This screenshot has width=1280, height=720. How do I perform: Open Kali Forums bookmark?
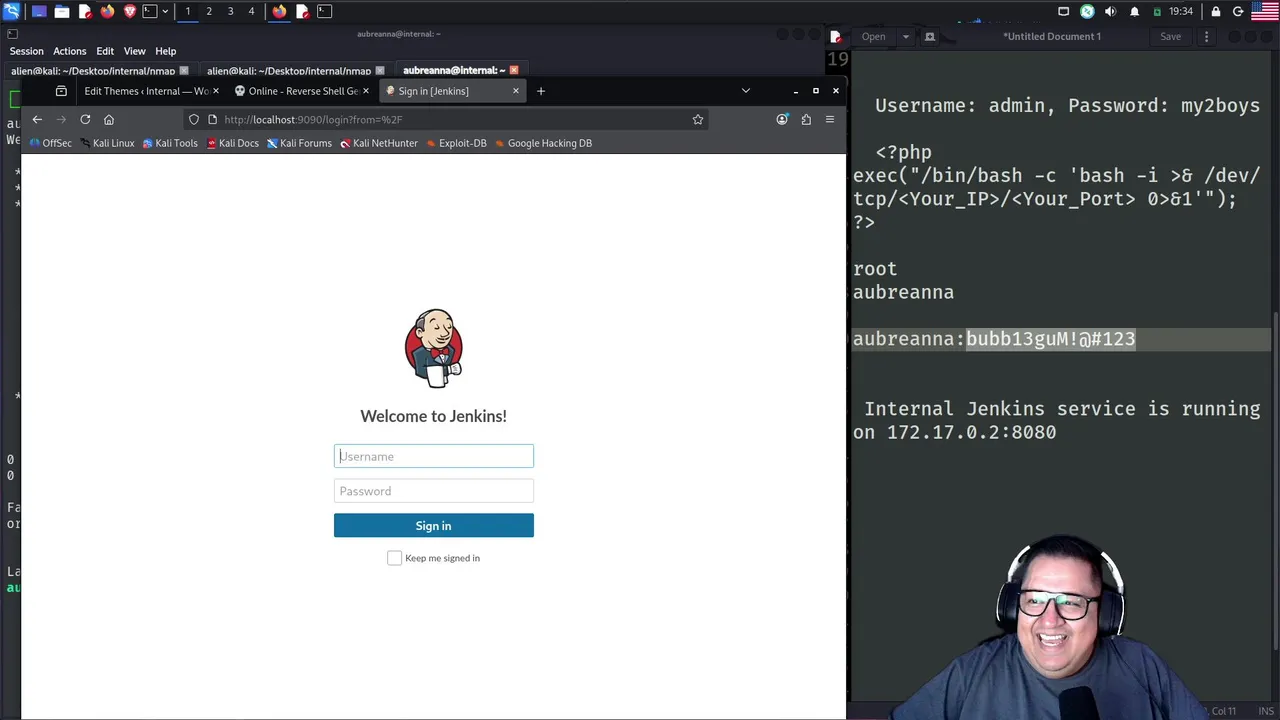point(299,143)
